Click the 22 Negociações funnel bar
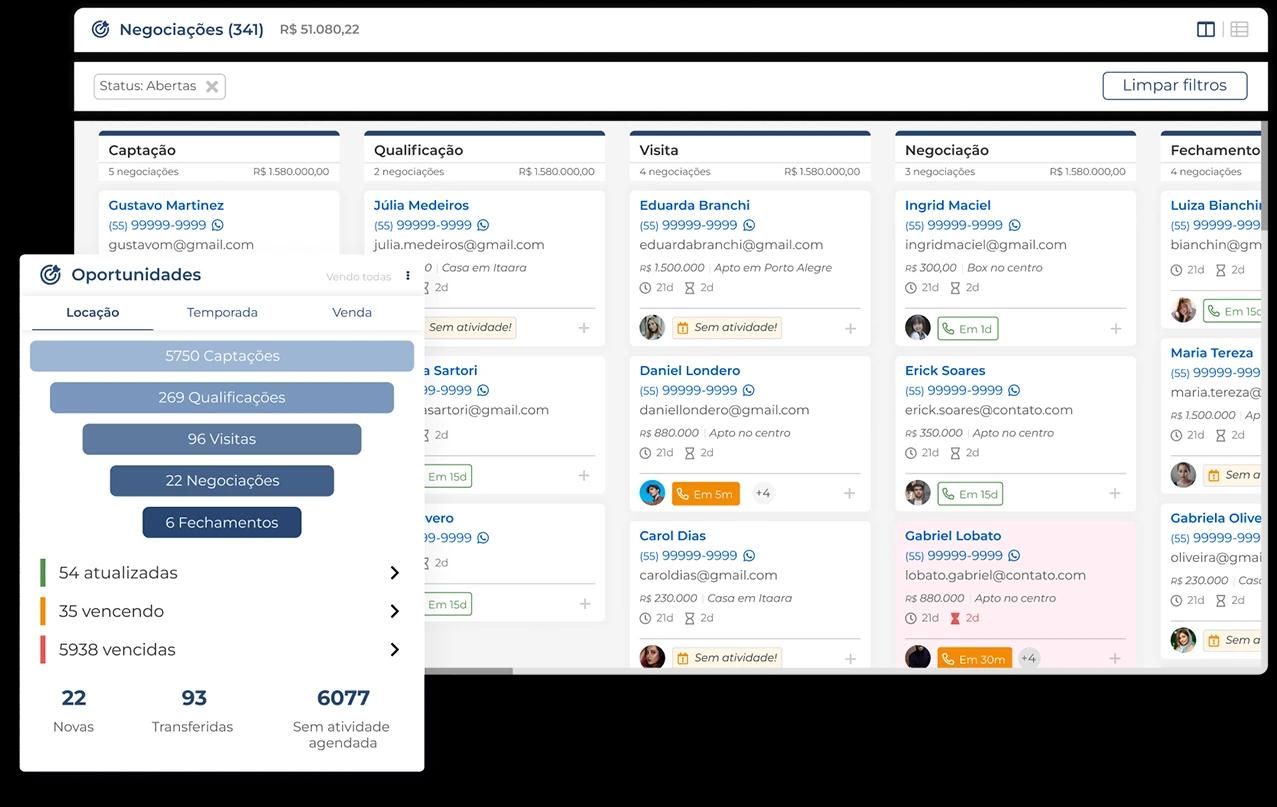 (x=222, y=481)
